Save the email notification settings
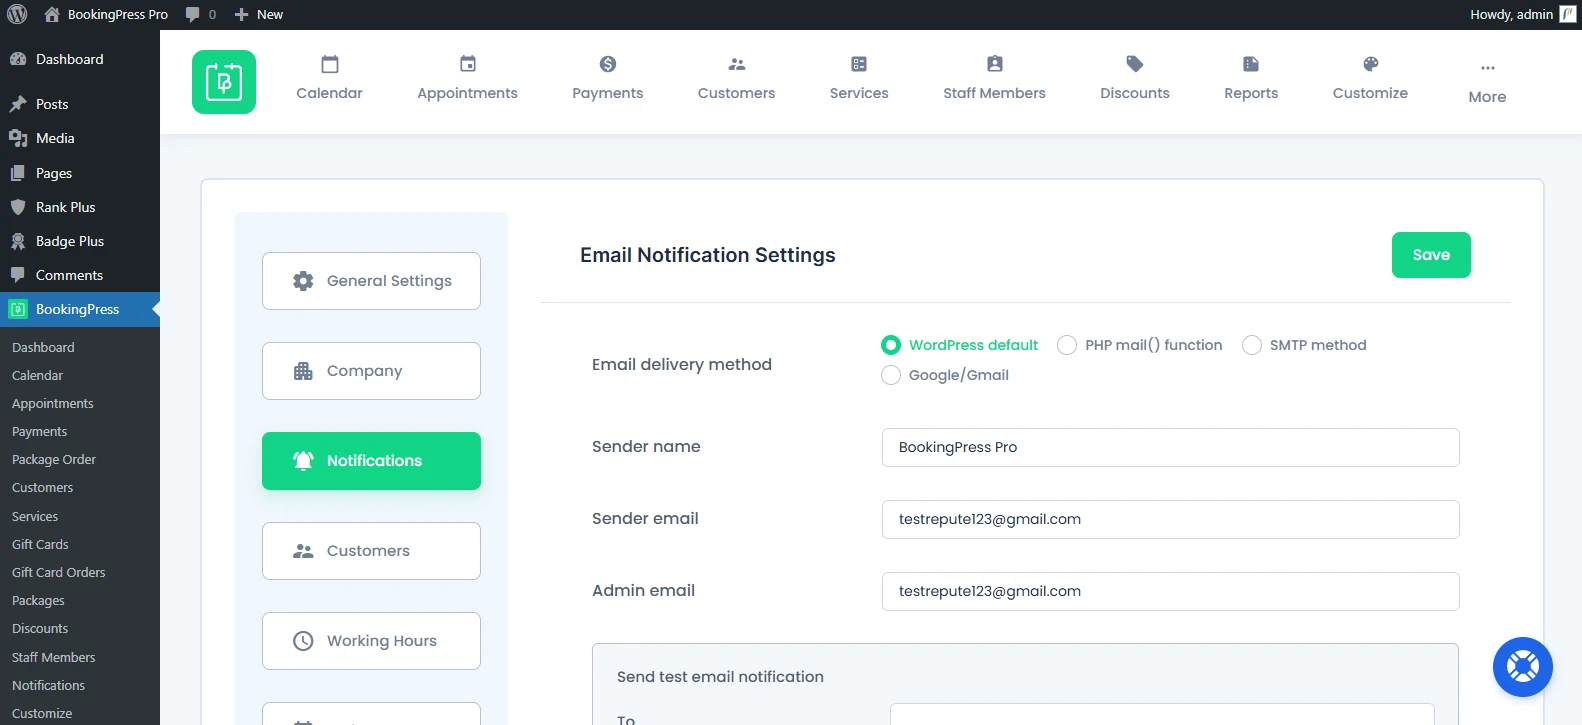Screen dimensions: 1582x725 (1431, 255)
